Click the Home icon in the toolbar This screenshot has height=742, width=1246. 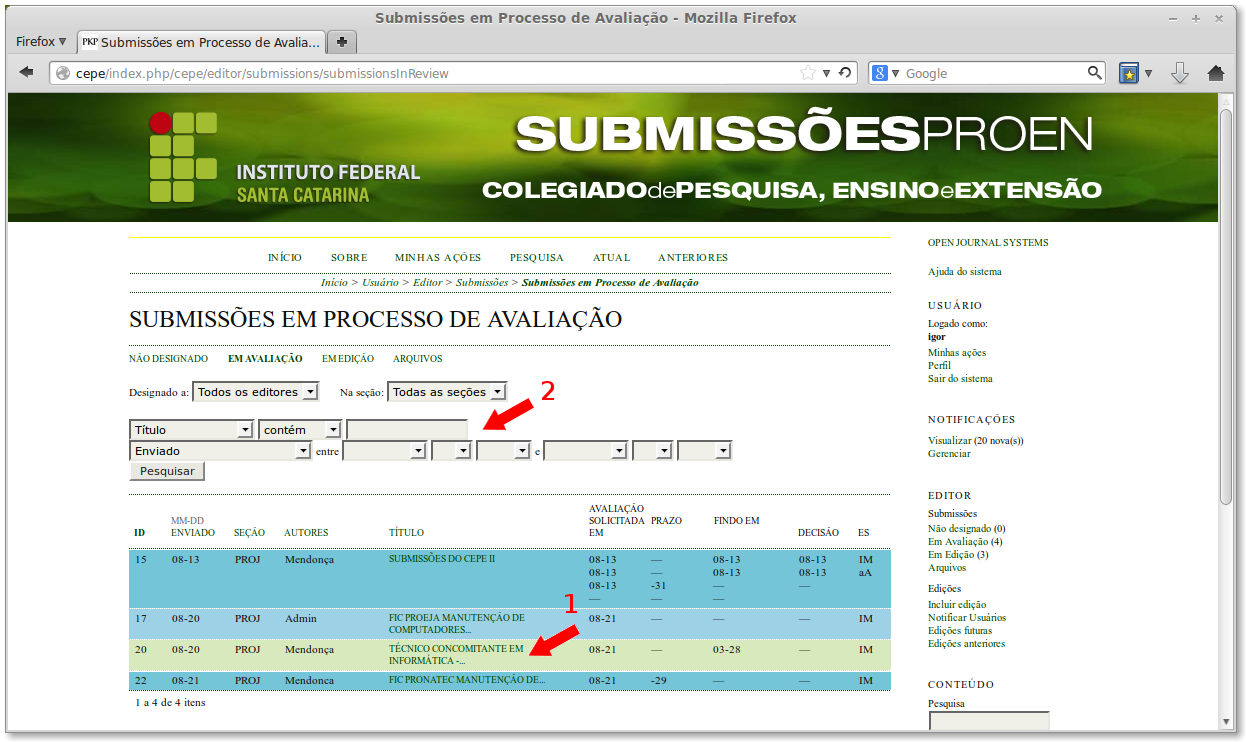click(1214, 72)
